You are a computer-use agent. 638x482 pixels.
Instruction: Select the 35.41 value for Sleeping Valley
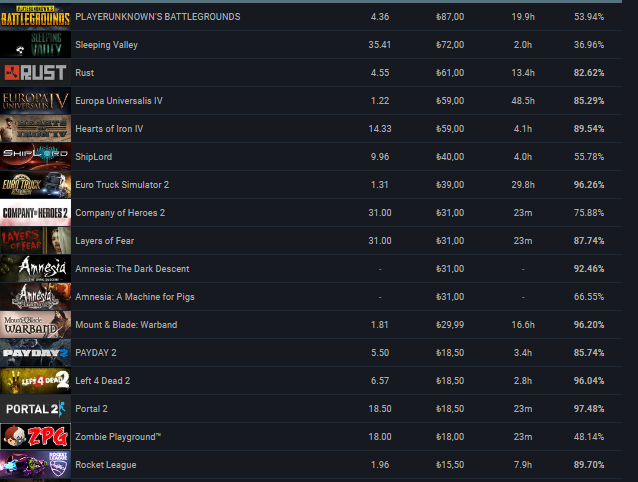click(x=380, y=45)
